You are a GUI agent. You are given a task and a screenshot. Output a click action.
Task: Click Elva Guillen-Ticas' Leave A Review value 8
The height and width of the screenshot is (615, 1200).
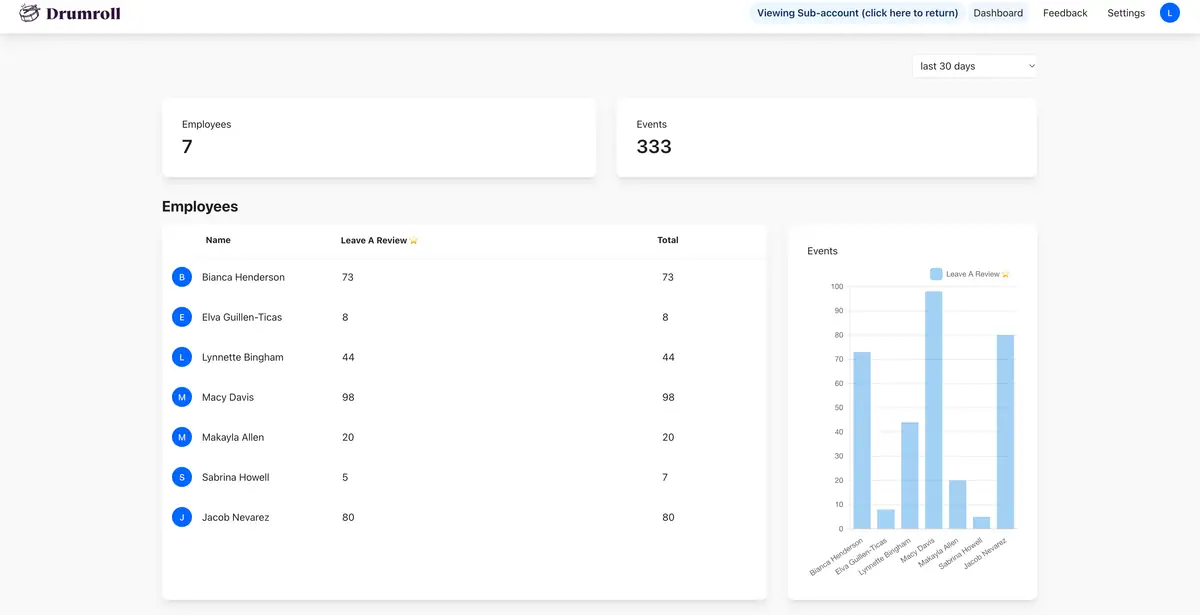click(x=345, y=317)
